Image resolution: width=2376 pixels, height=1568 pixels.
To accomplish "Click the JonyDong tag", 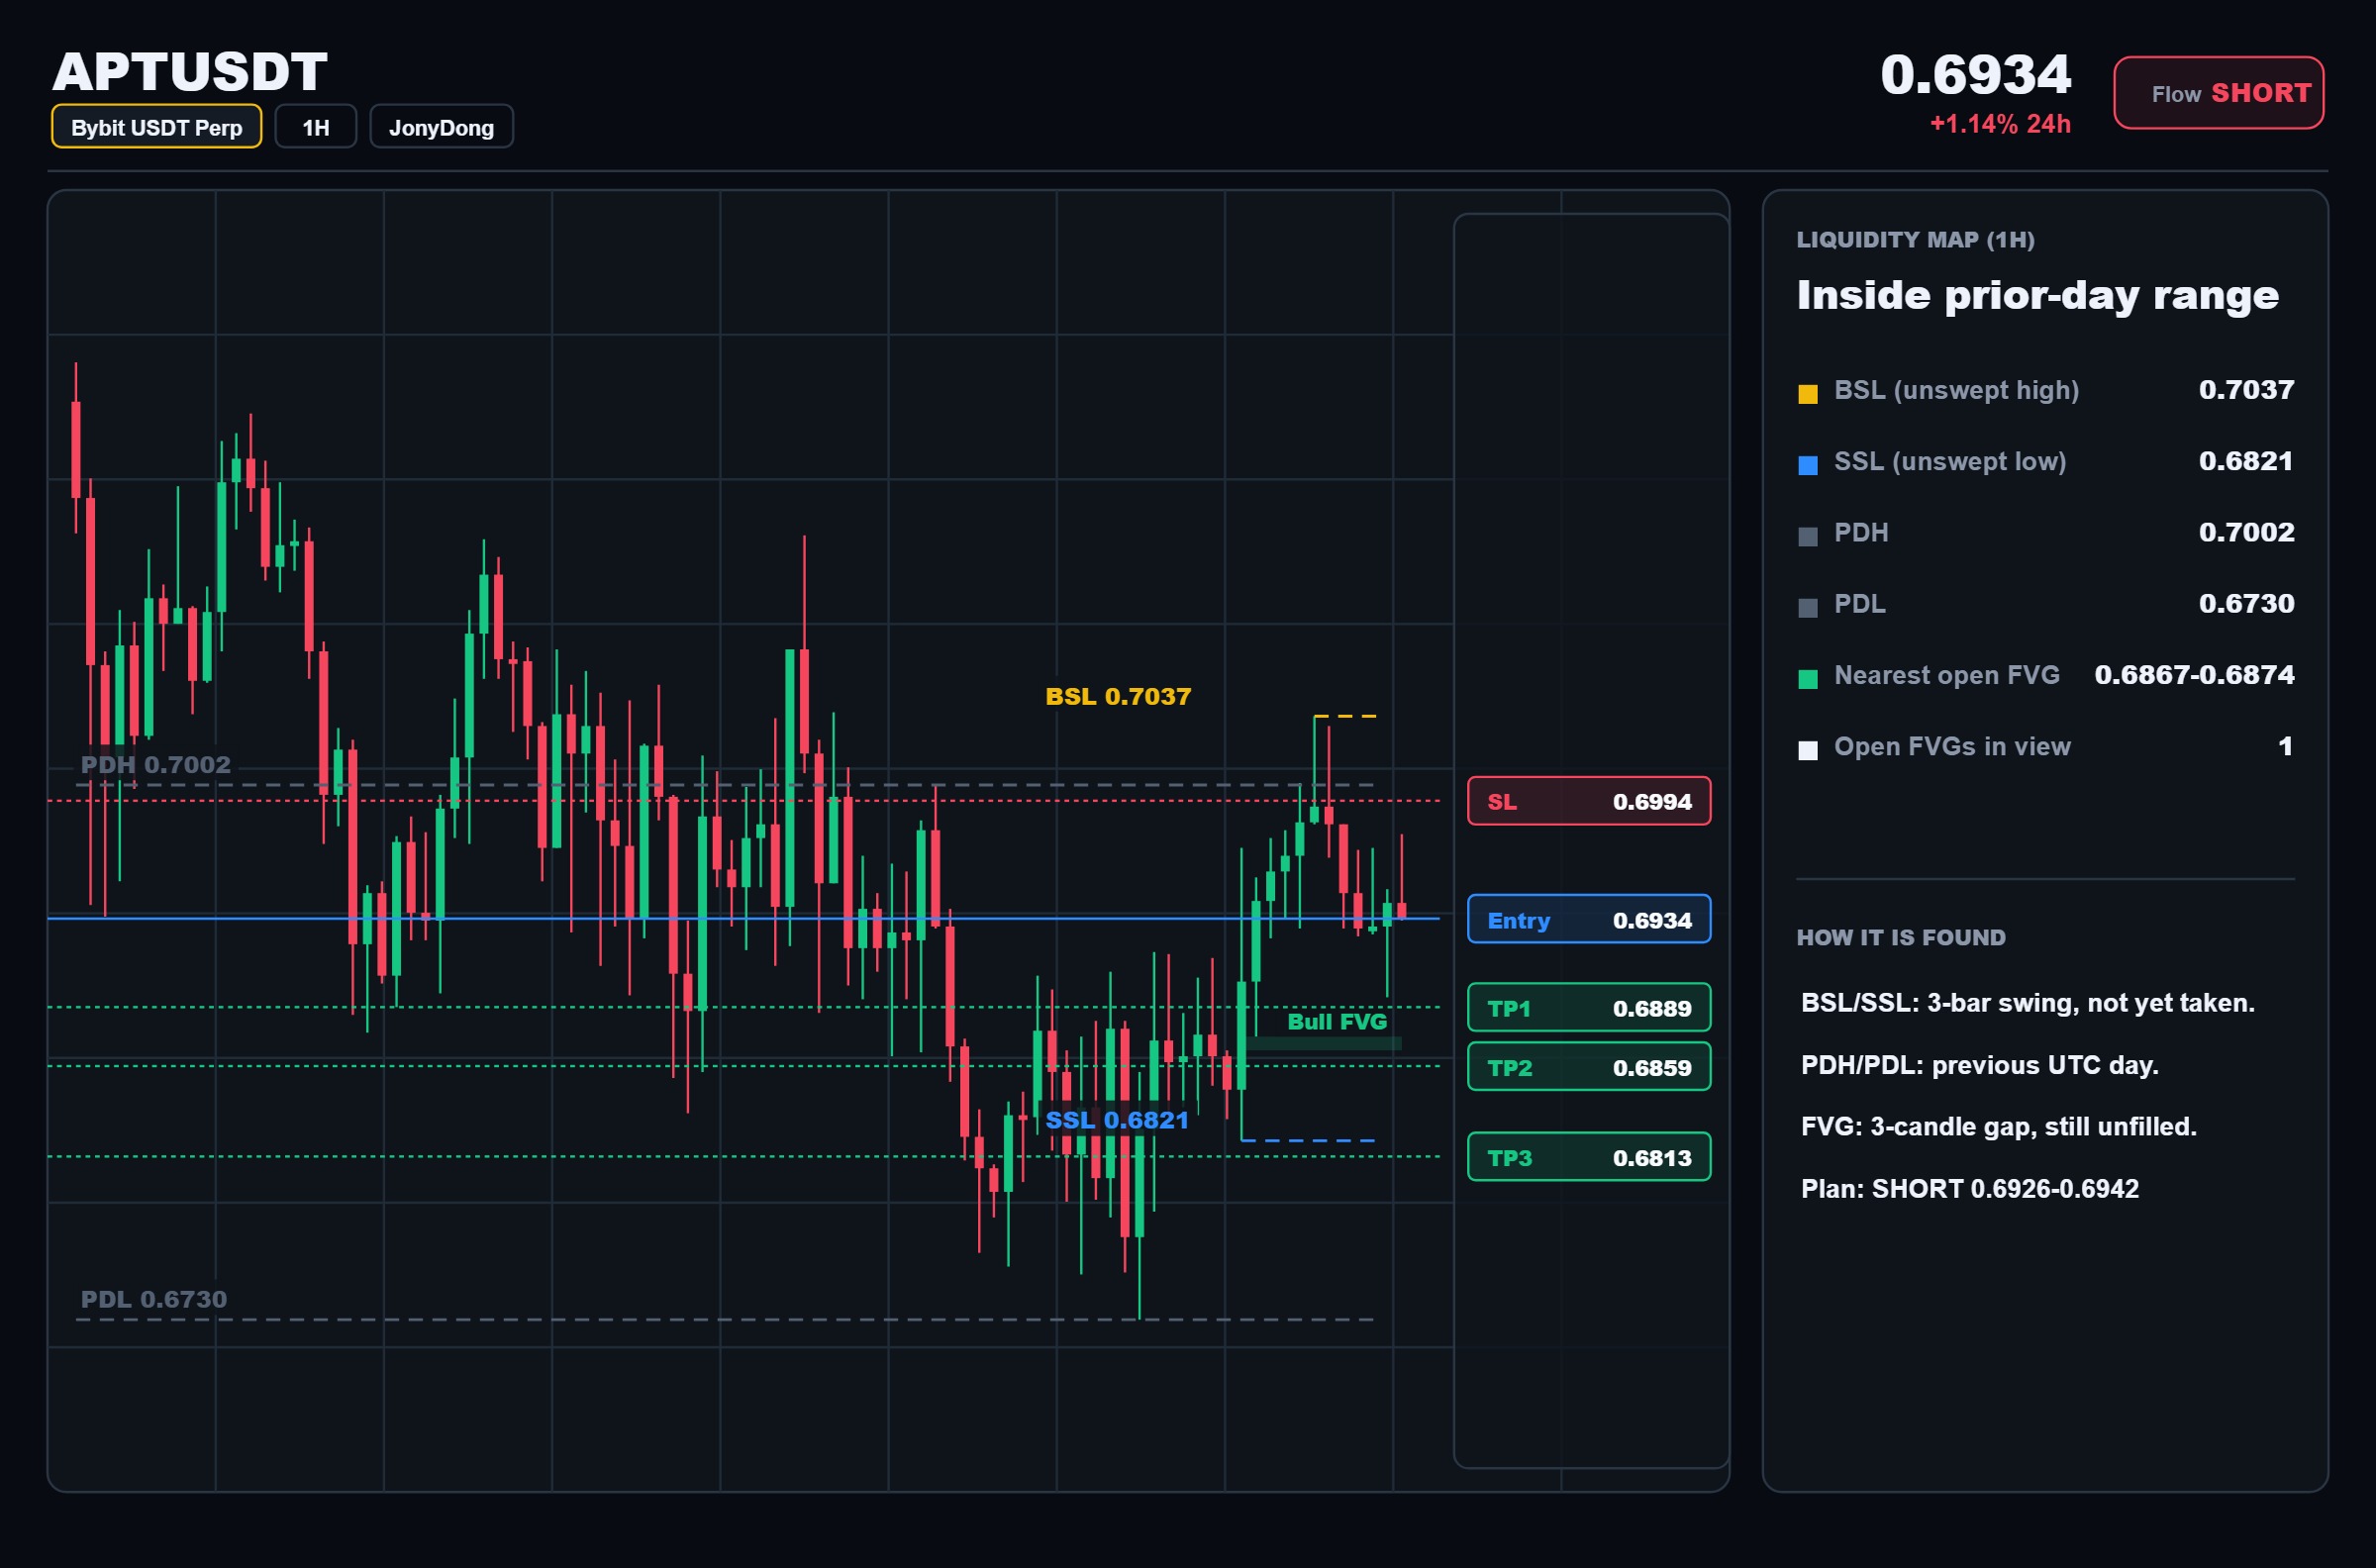I will point(441,127).
